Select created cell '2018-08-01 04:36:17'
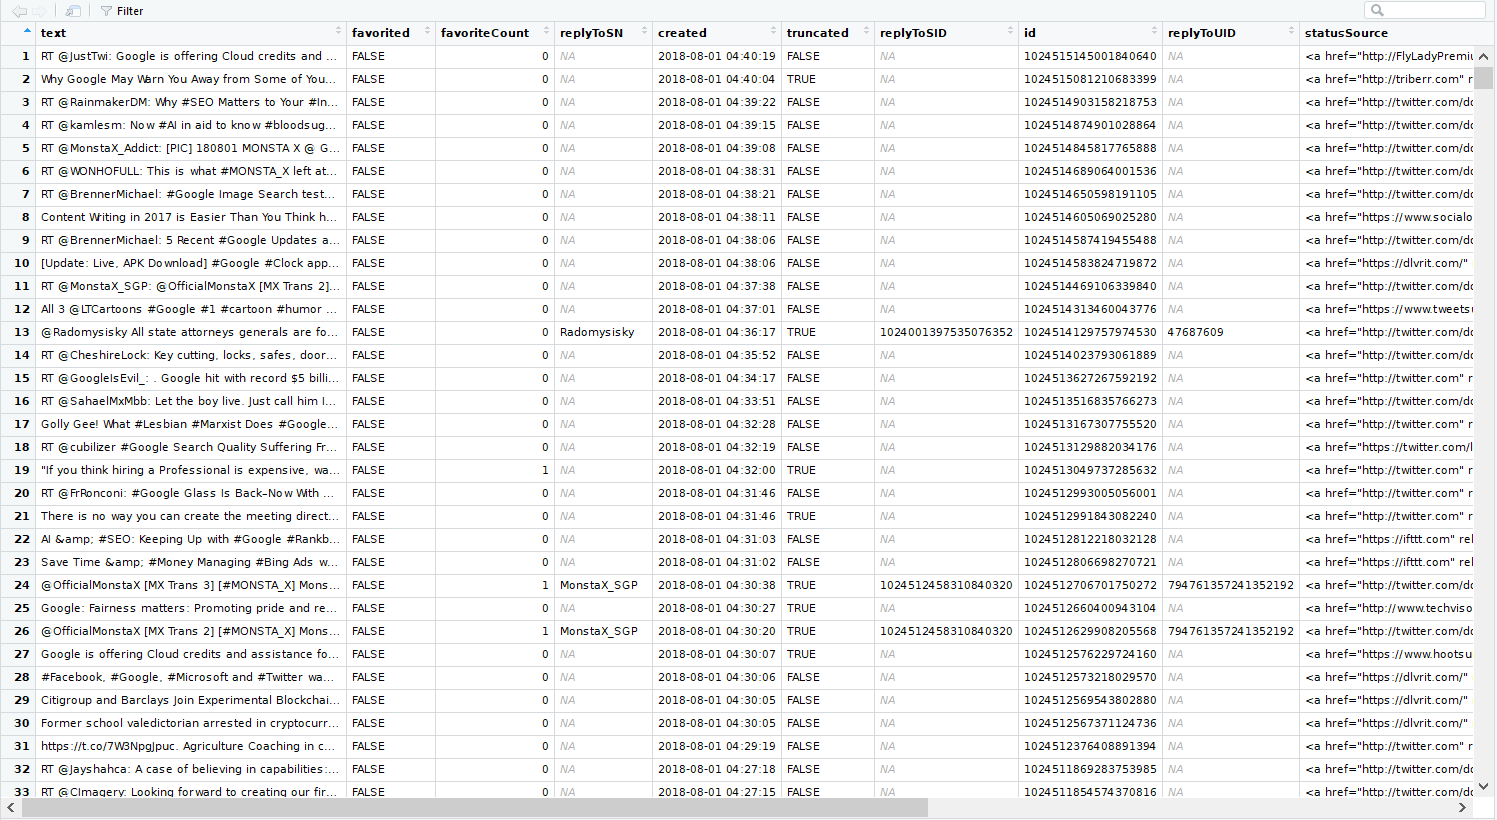Viewport: 1497px width, 820px height. (717, 332)
